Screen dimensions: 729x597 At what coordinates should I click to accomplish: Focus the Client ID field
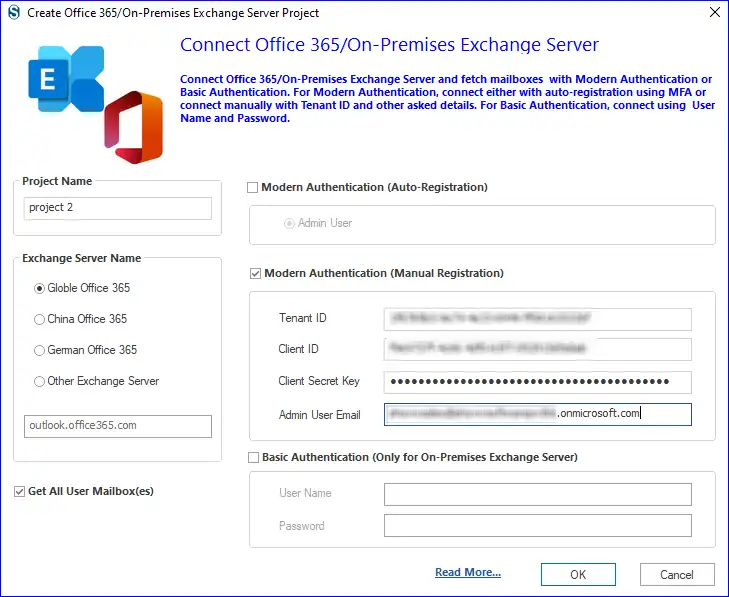coord(537,349)
